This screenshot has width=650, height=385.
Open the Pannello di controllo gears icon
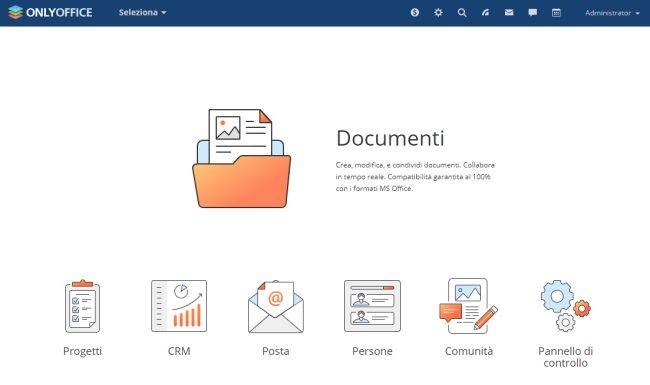pos(565,306)
